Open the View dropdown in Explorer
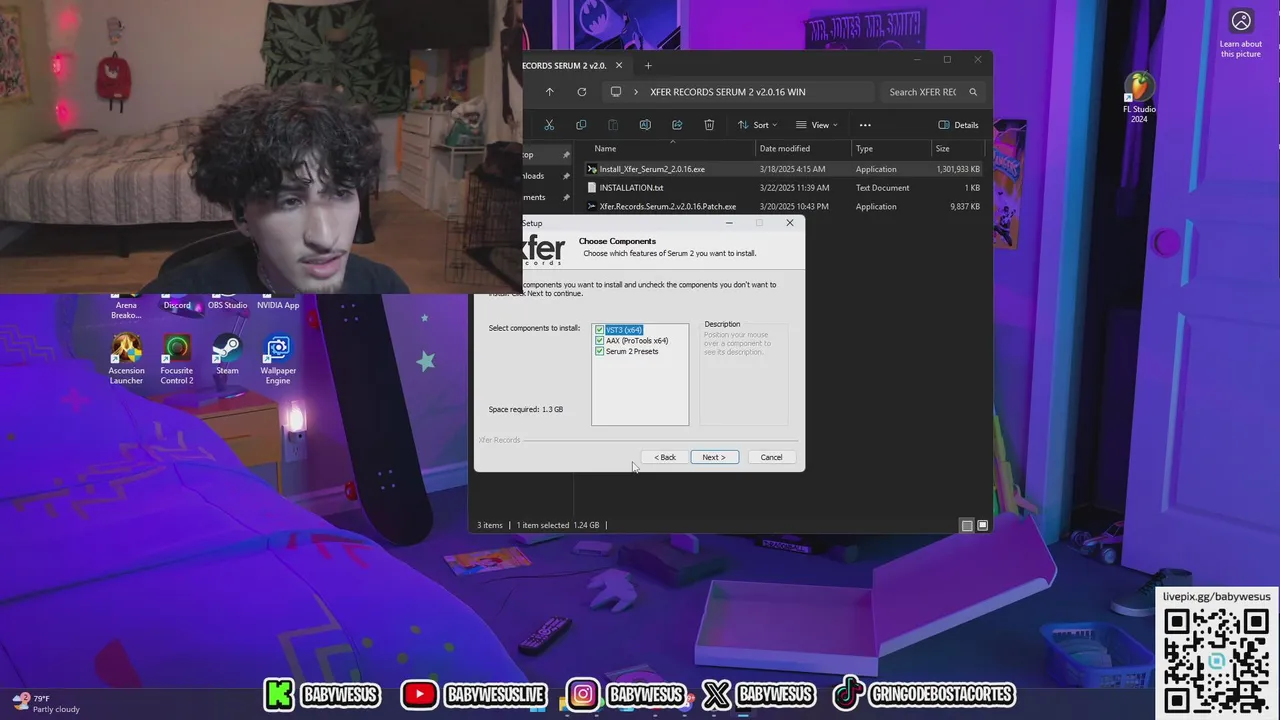This screenshot has height=720, width=1280. 817,125
